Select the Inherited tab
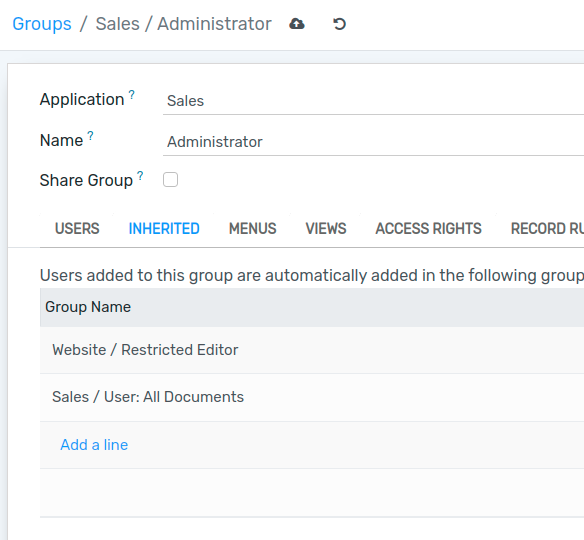Viewport: 584px width, 540px height. point(164,229)
